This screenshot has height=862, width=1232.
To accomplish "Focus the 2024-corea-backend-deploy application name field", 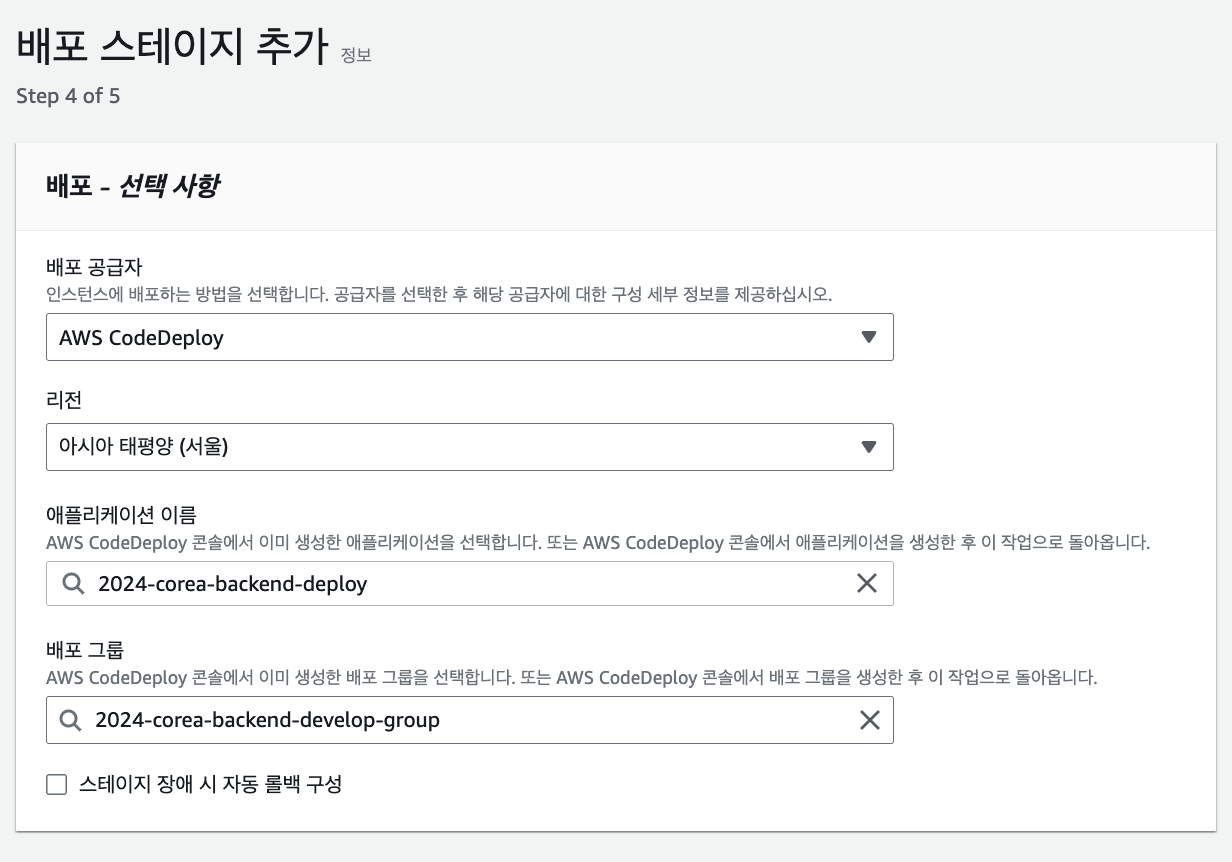I will 450,584.
